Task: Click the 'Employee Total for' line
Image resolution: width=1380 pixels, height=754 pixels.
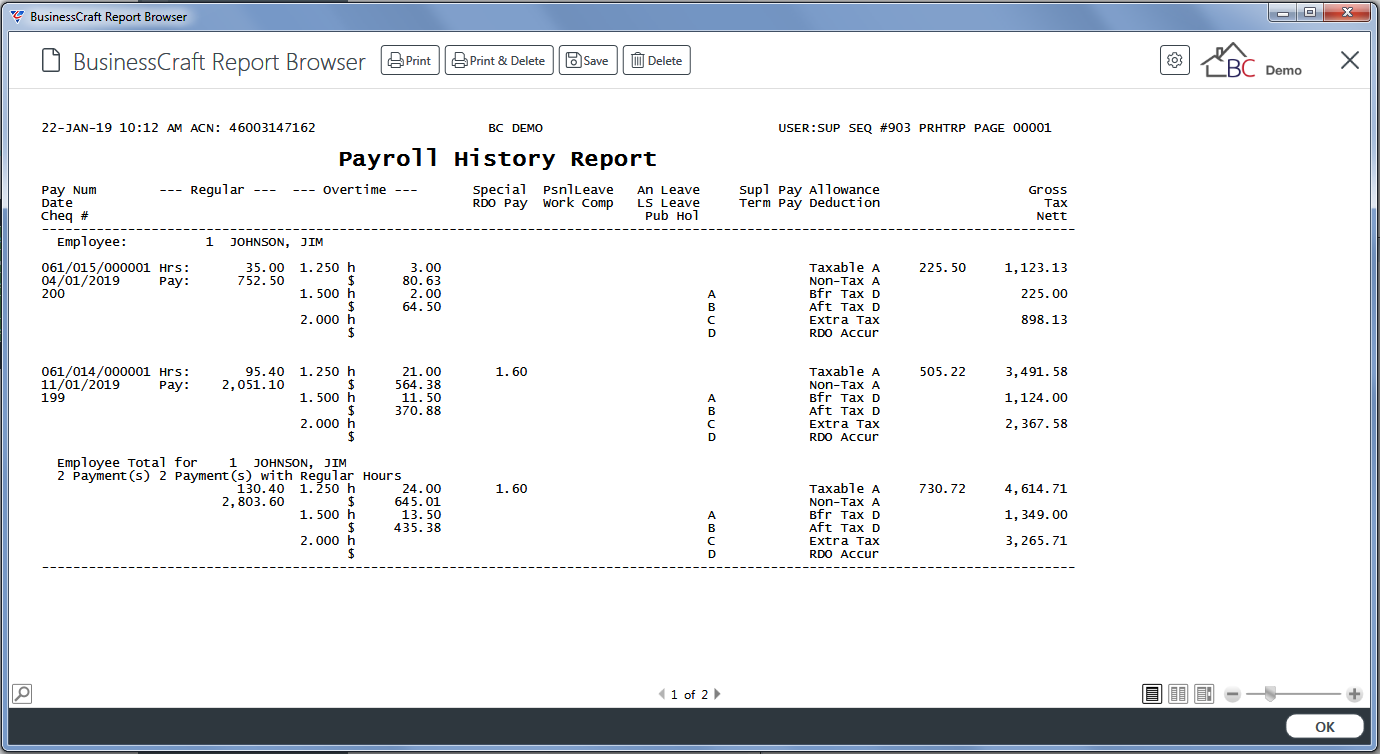Action: click(x=202, y=463)
